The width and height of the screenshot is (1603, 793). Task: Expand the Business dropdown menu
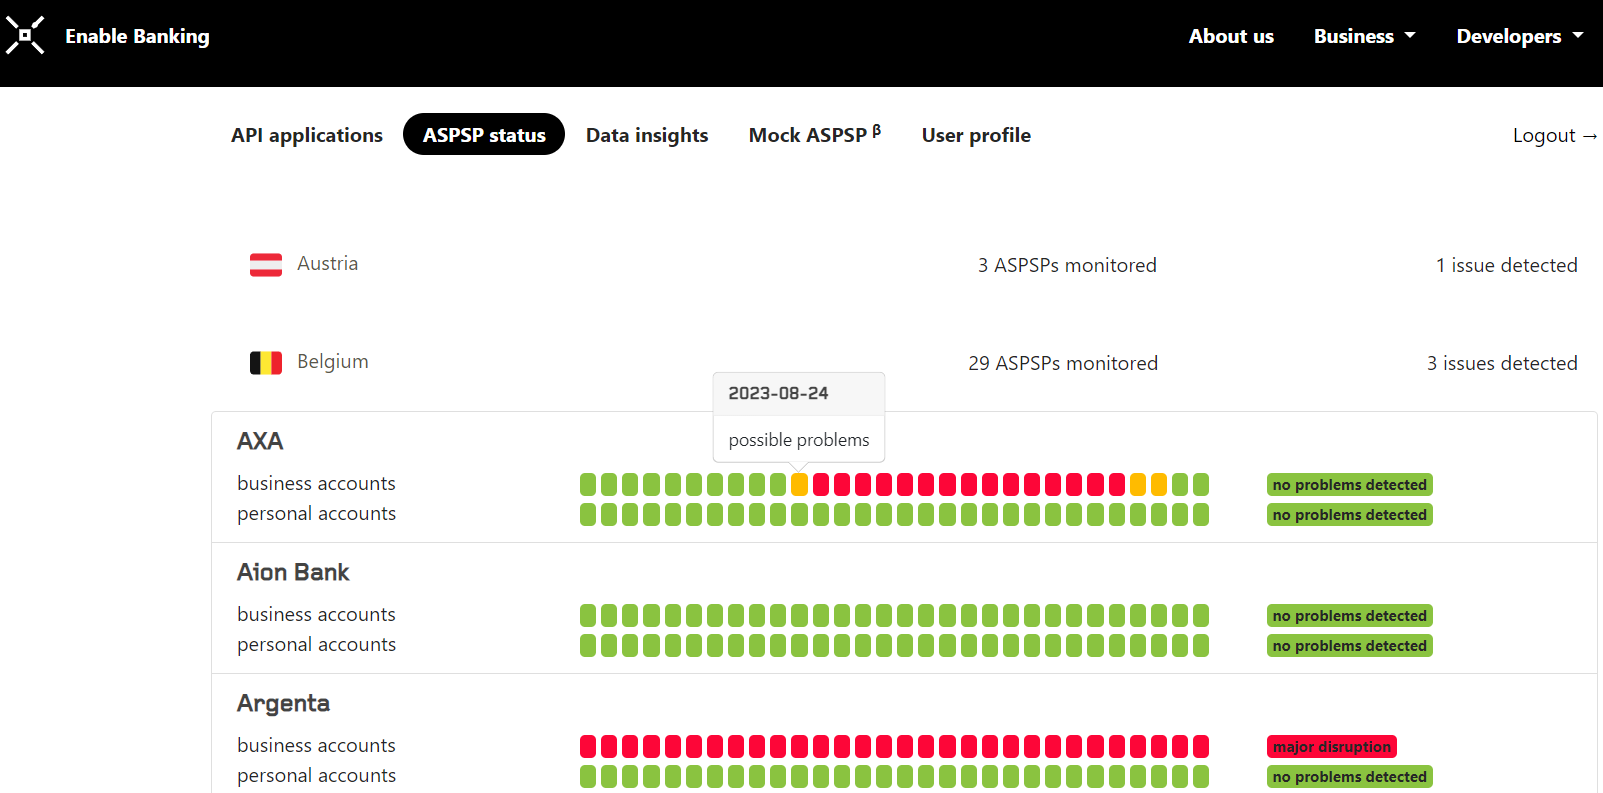pyautogui.click(x=1364, y=36)
